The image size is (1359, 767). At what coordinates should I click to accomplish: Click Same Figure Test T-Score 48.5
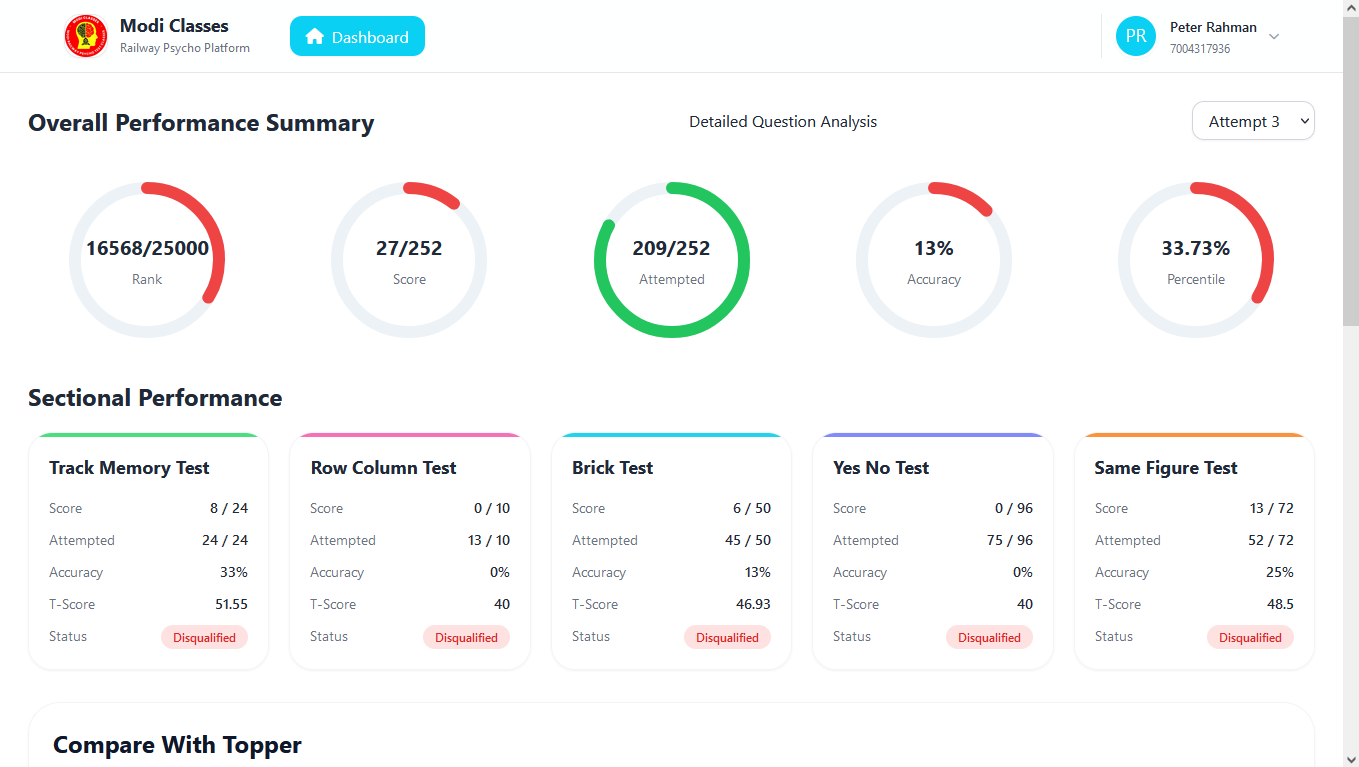click(x=1279, y=604)
